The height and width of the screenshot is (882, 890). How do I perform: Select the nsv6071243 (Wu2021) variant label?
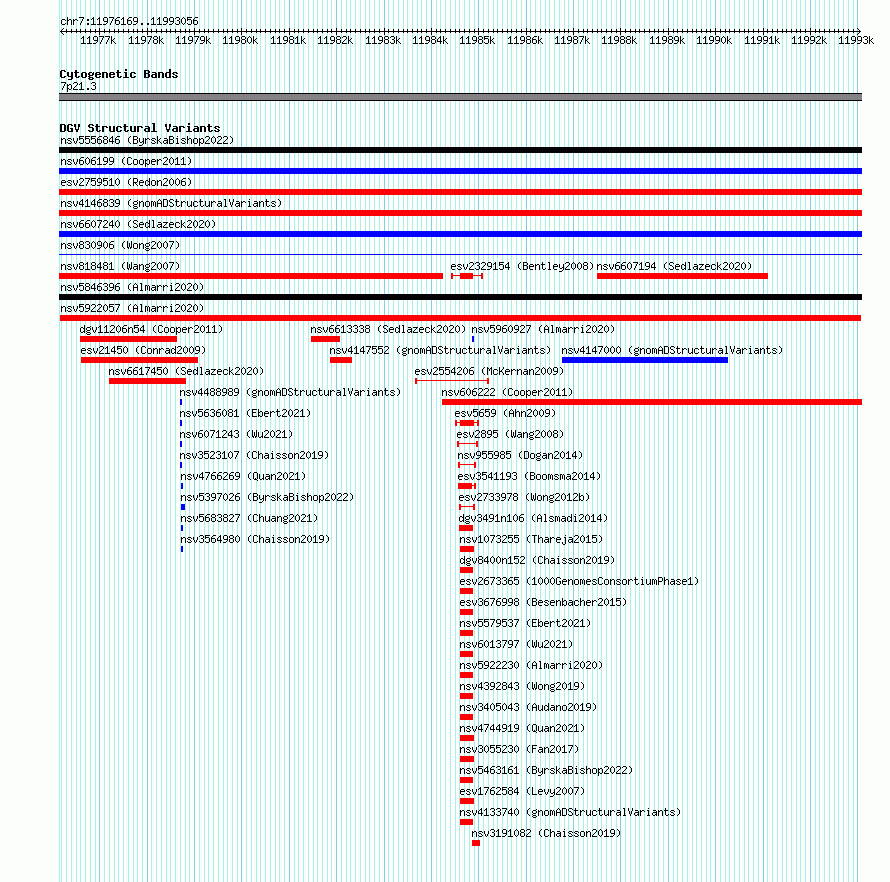click(236, 434)
